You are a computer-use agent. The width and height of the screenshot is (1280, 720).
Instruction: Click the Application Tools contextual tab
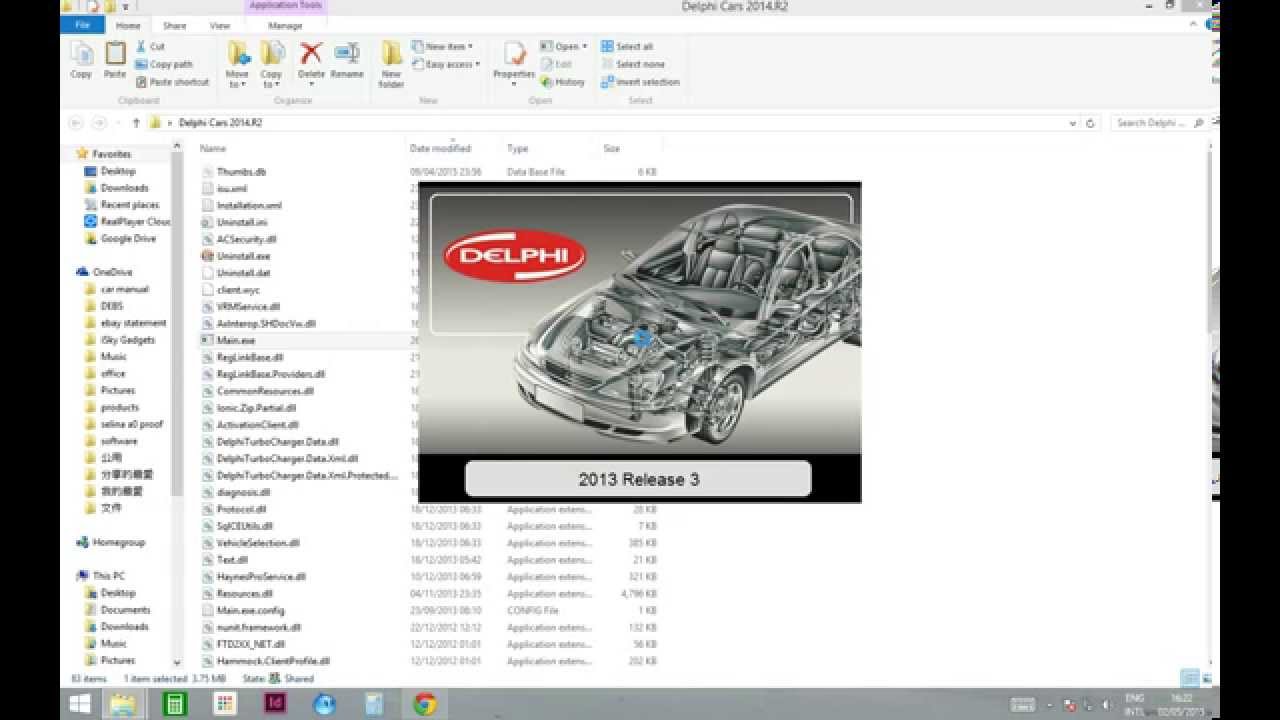click(285, 6)
